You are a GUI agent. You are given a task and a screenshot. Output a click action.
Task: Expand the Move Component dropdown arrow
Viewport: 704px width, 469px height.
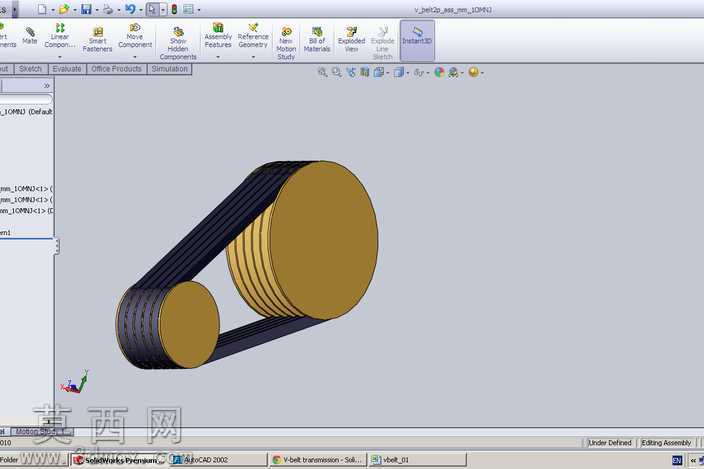point(135,57)
